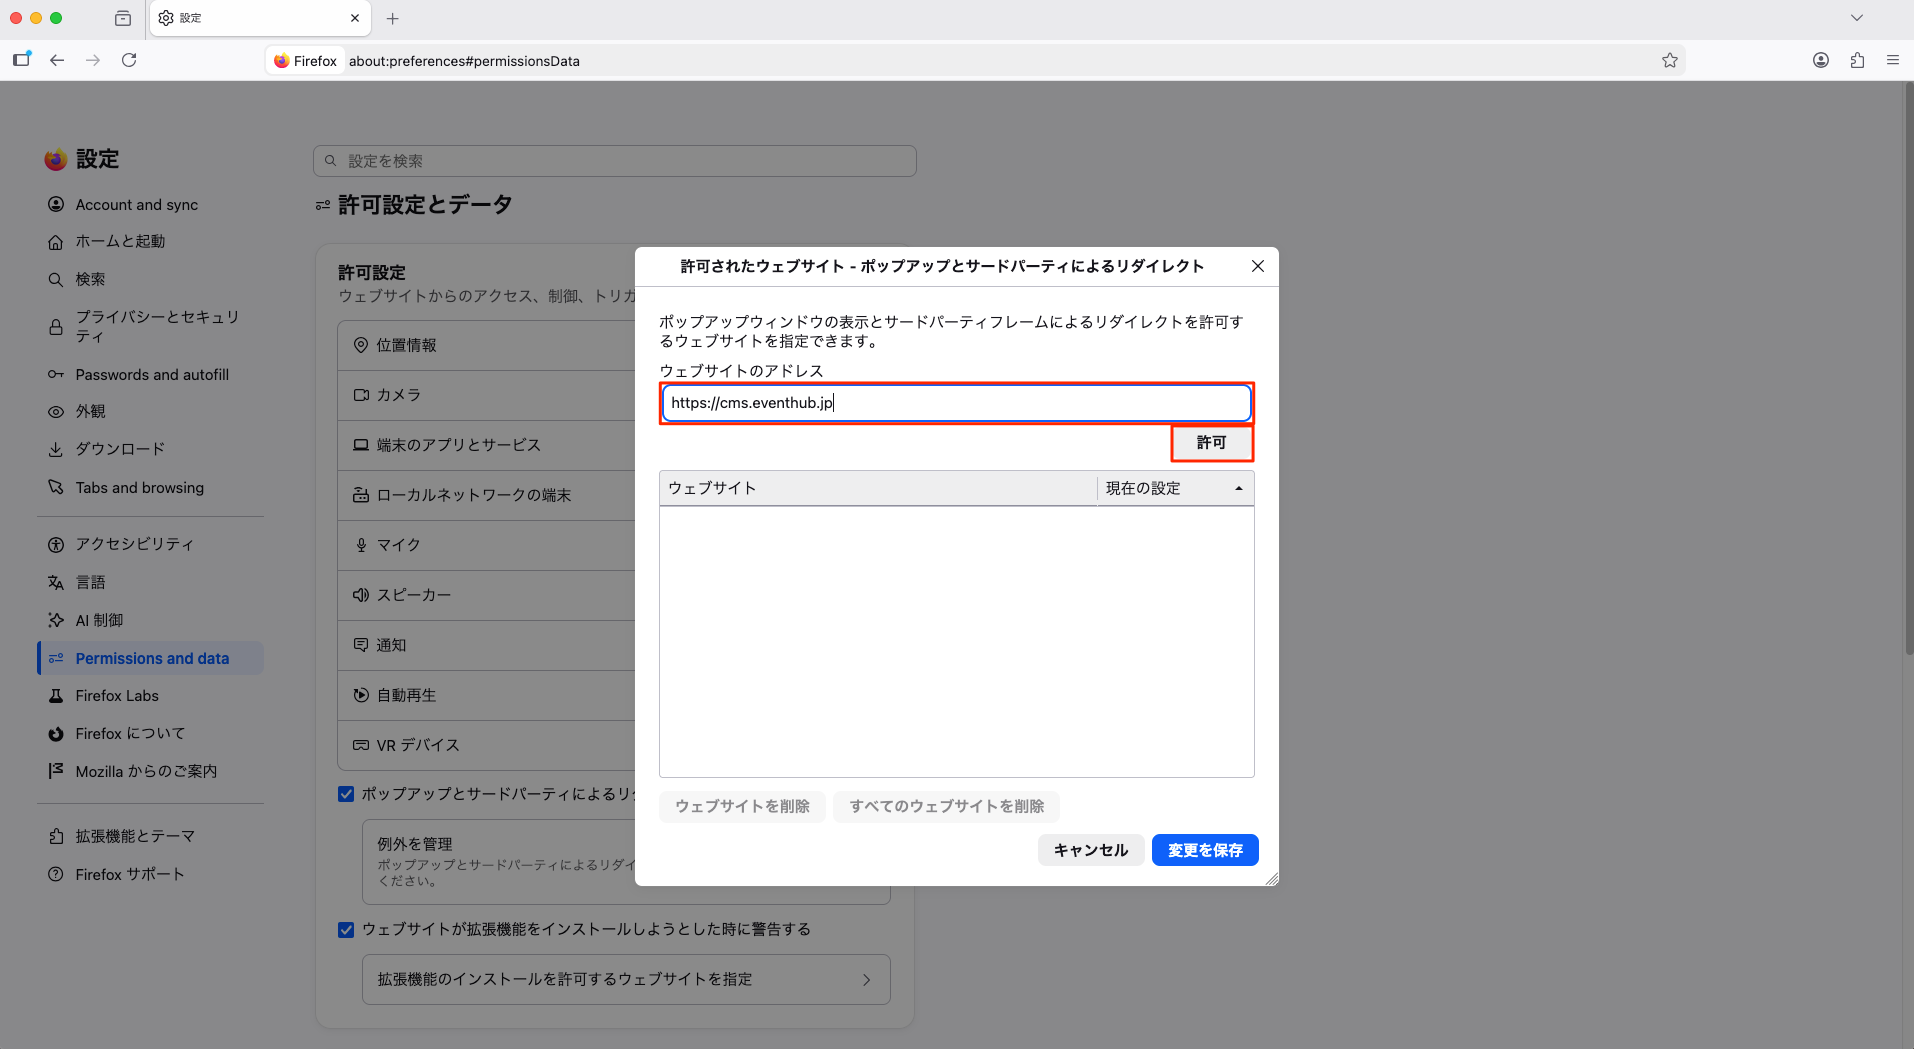This screenshot has width=1914, height=1049.
Task: Open a new tab with plus button
Action: 393,18
